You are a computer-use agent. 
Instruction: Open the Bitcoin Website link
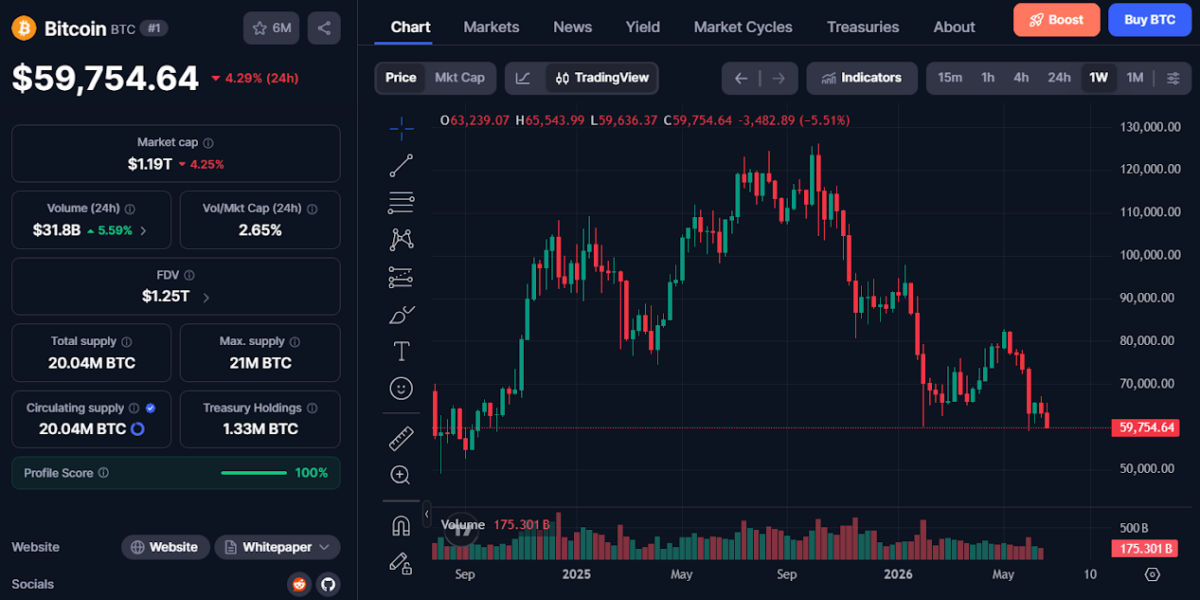(x=166, y=547)
